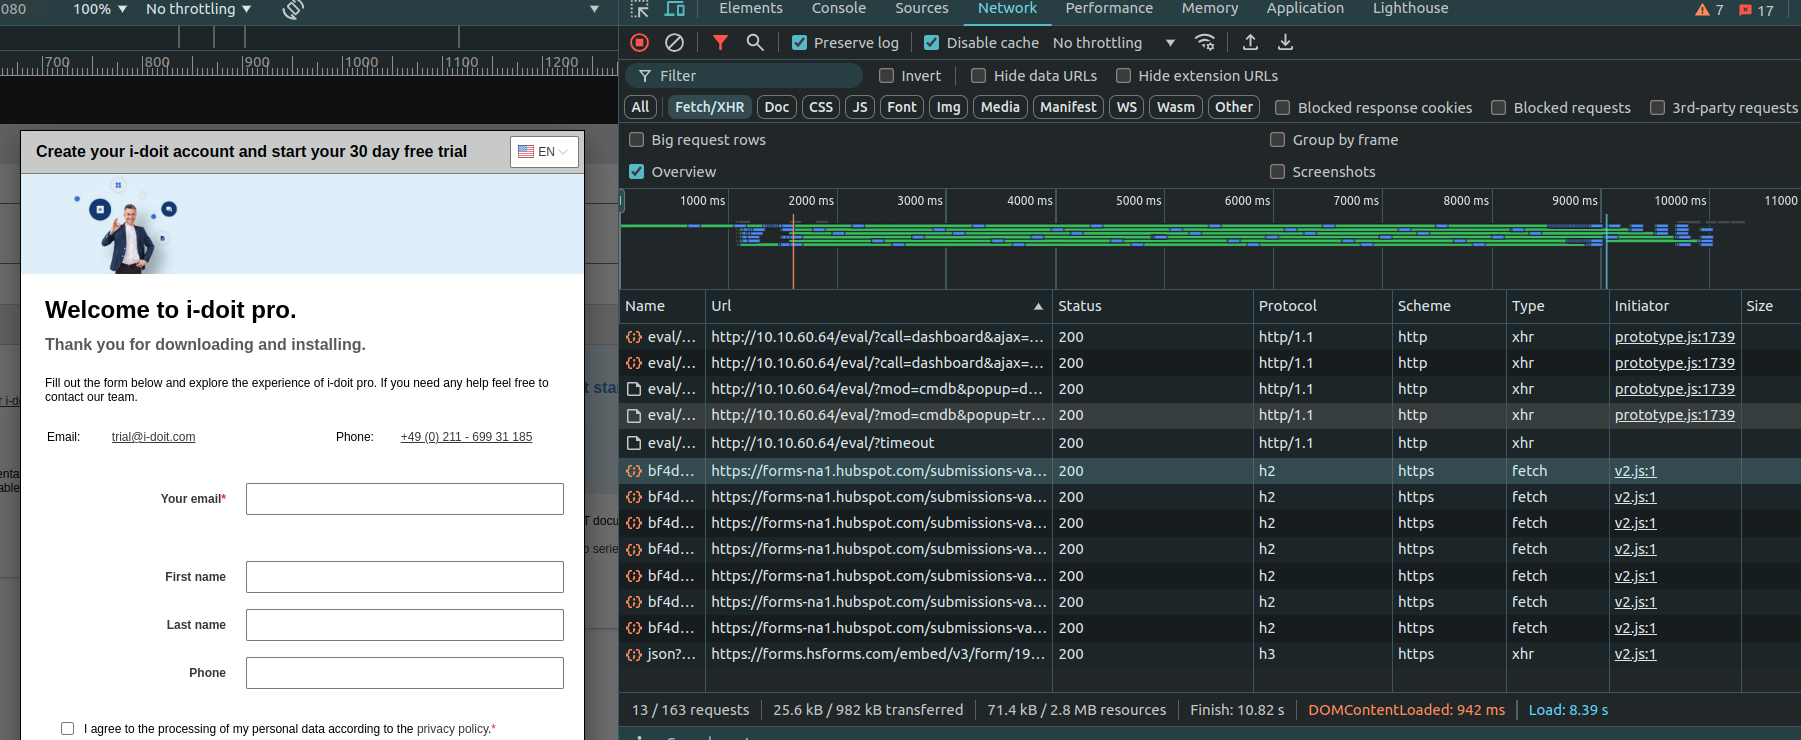Click the eval timeout request document icon
The height and width of the screenshot is (740, 1801).
tap(633, 443)
